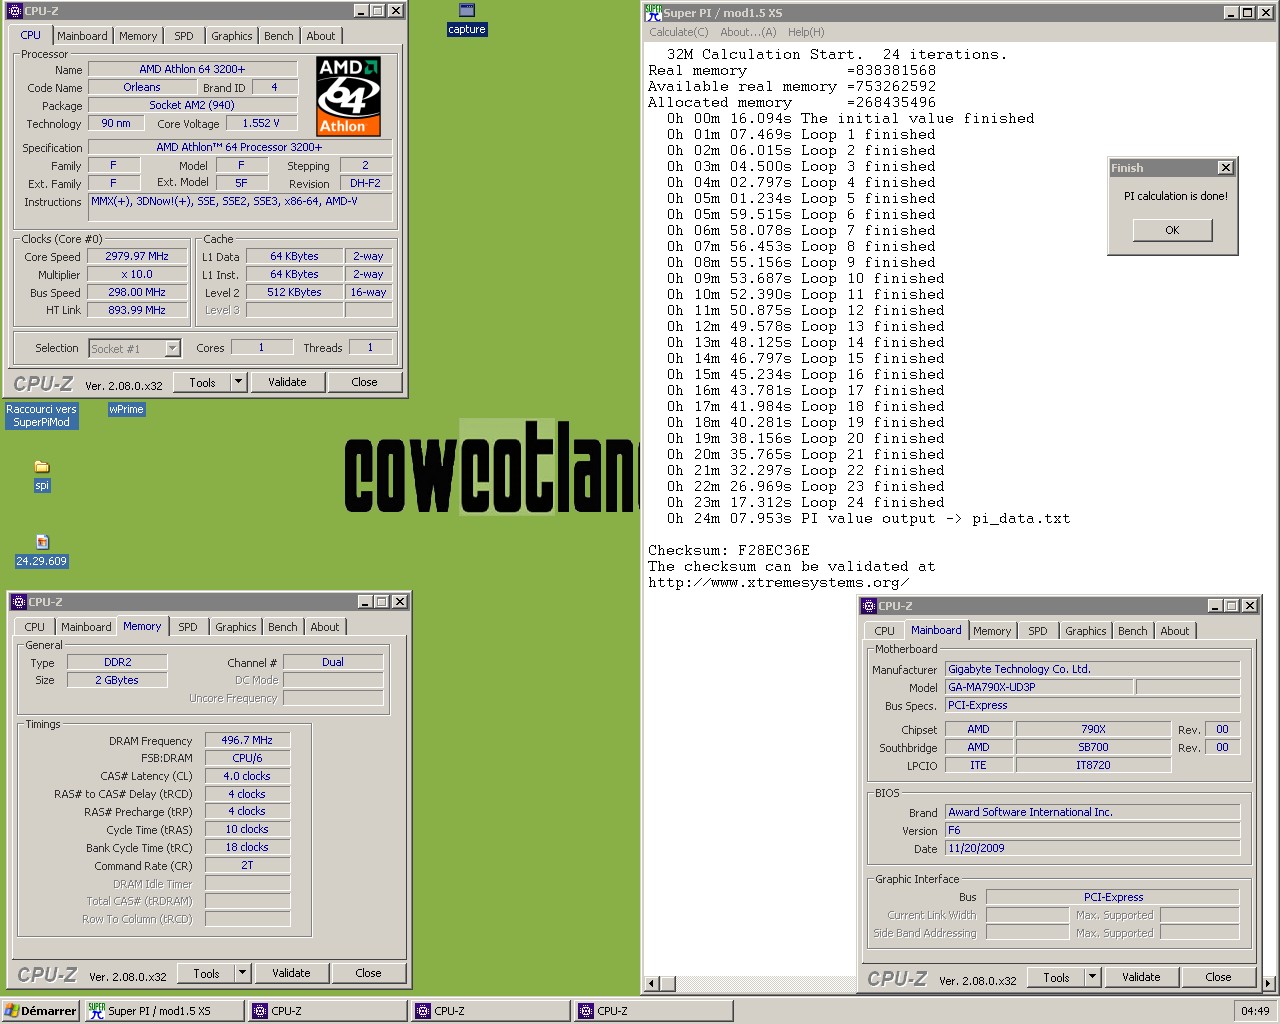Click CPU-Z Memory window title icon
Image resolution: width=1280 pixels, height=1024 pixels.
pyautogui.click(x=19, y=602)
